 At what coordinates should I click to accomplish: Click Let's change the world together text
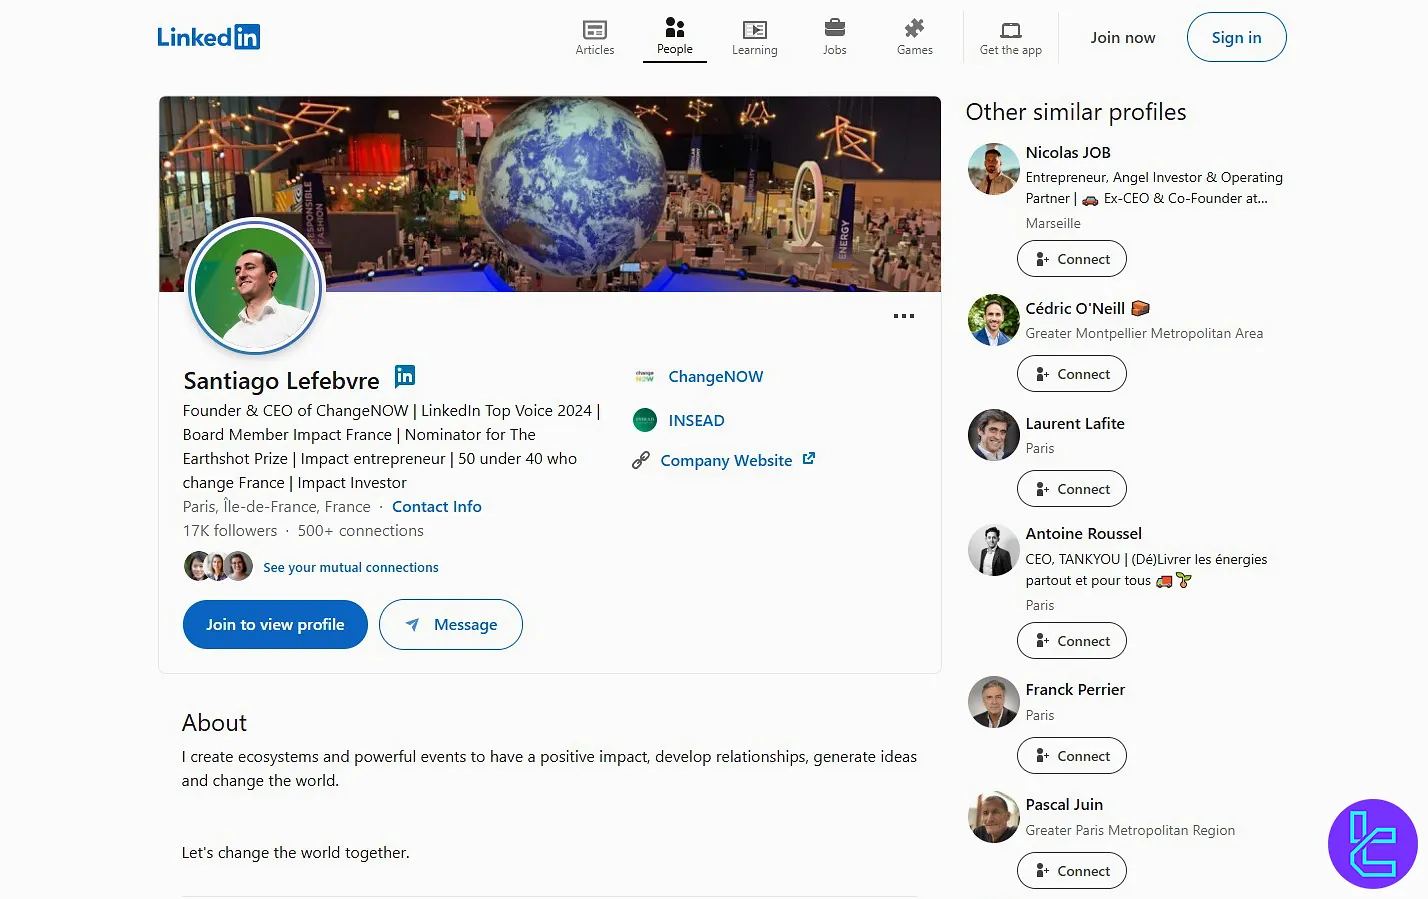295,853
